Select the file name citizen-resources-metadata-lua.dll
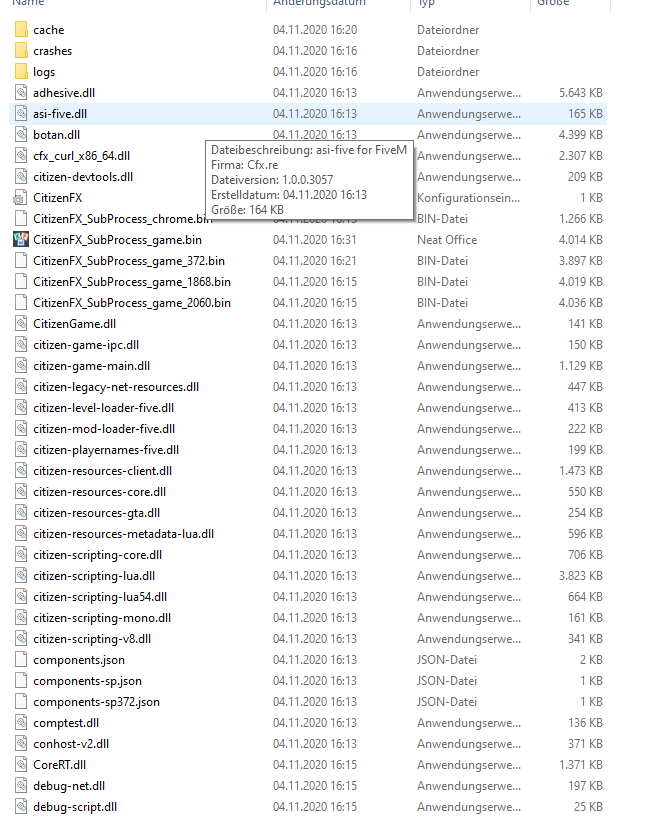Screen dimensions: 658x822 pyautogui.click(x=123, y=534)
